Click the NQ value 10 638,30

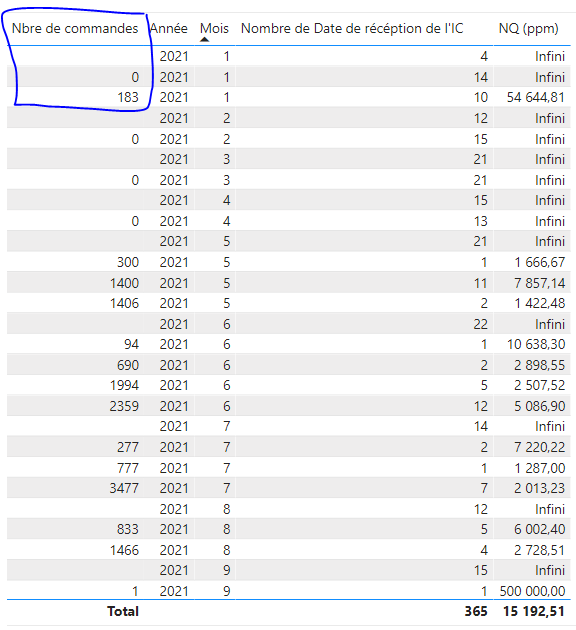(535, 344)
